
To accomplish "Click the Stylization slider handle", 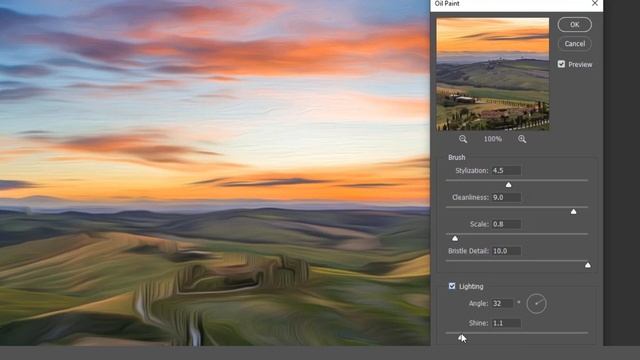I will [509, 185].
